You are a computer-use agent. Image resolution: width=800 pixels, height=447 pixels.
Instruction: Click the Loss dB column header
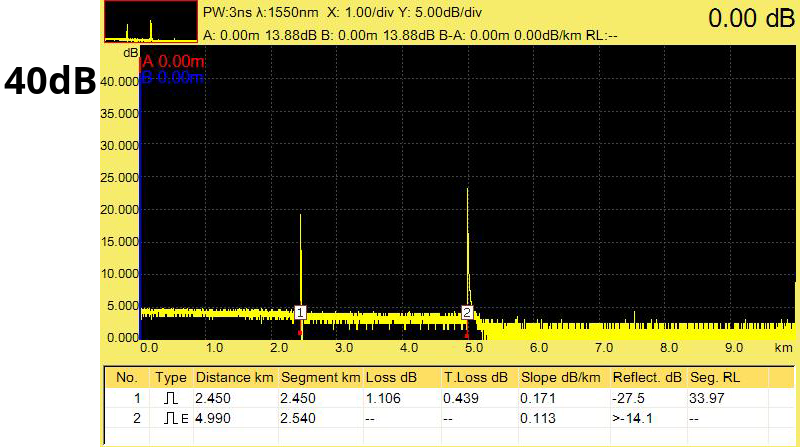pos(391,378)
